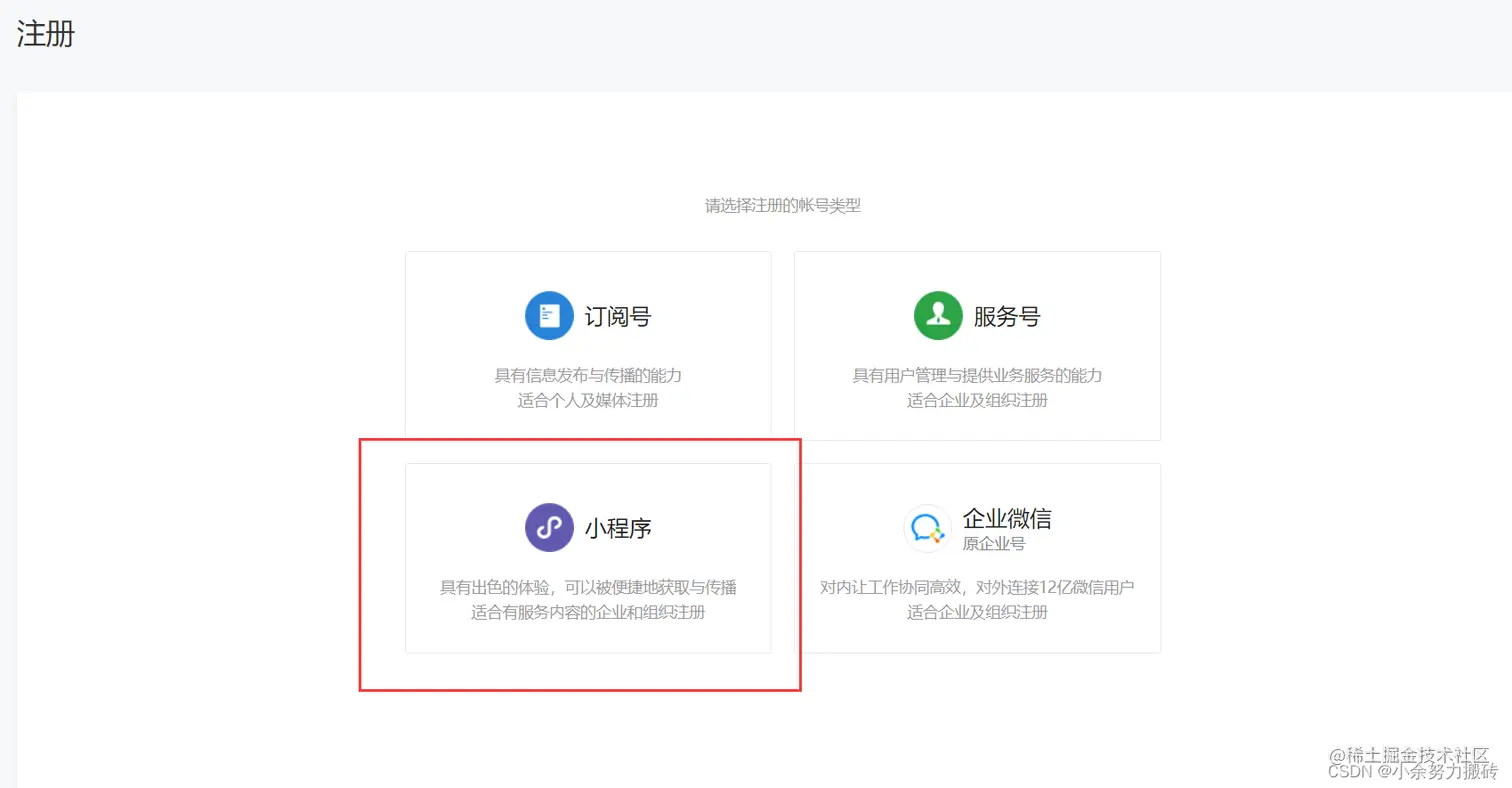
Task: Click the purple 小程序 icon
Action: click(x=549, y=527)
